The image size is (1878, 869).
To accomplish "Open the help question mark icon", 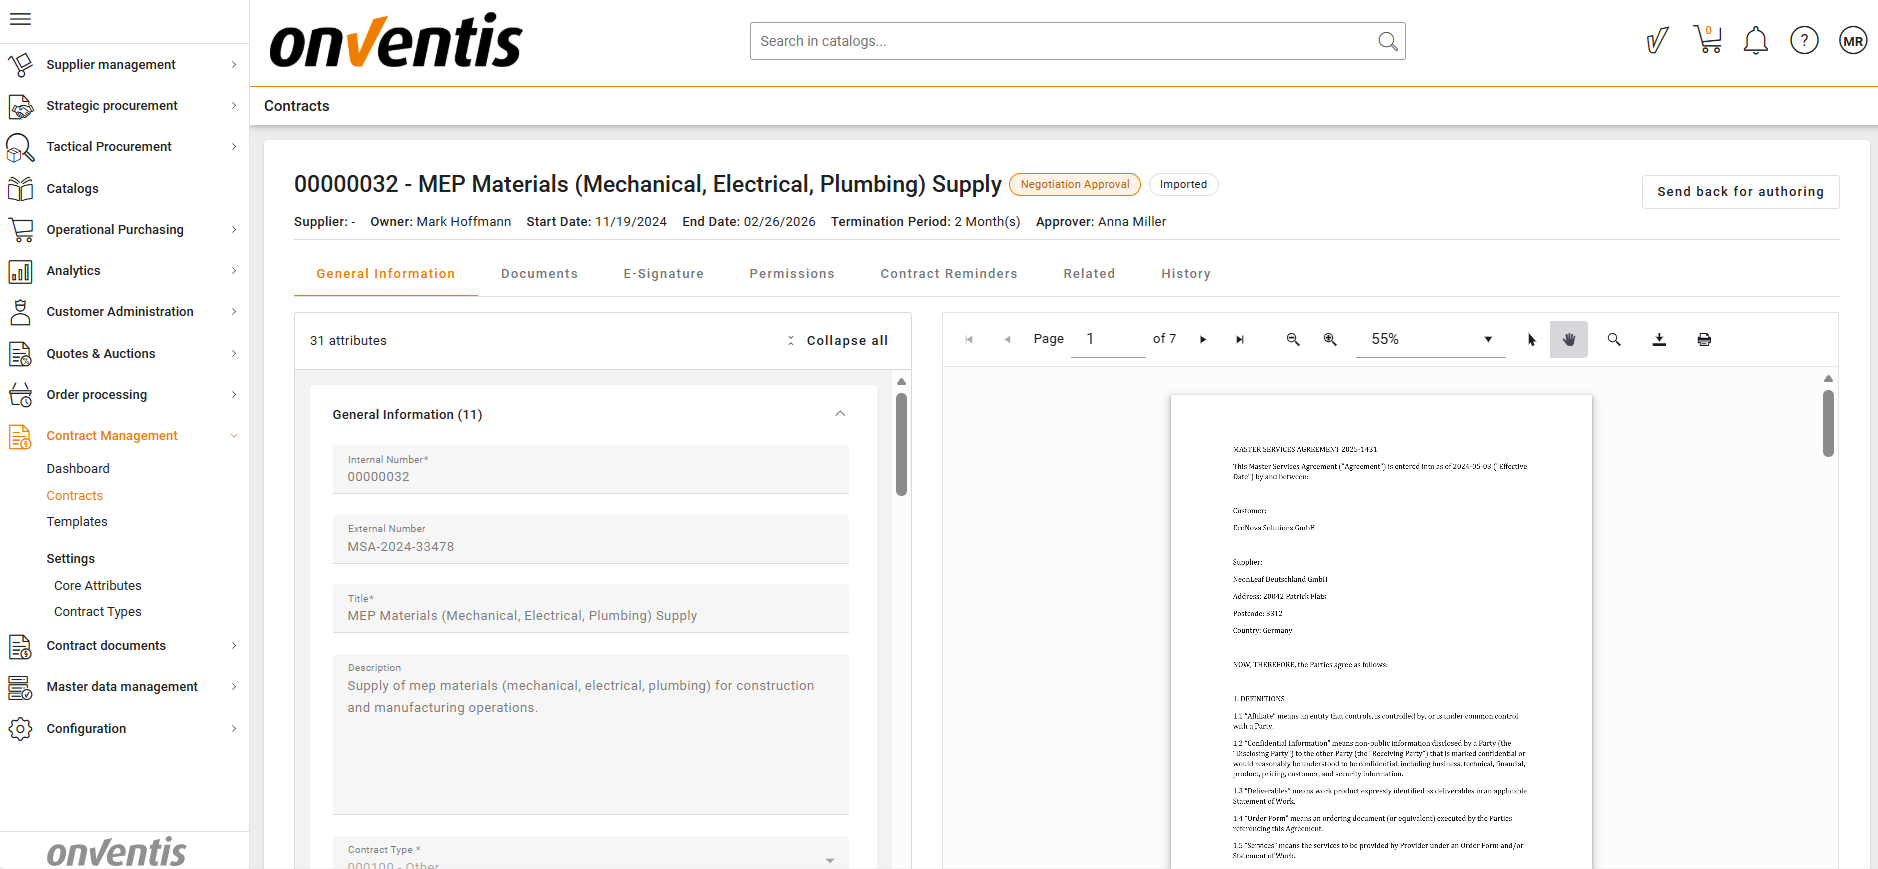I will point(1803,41).
